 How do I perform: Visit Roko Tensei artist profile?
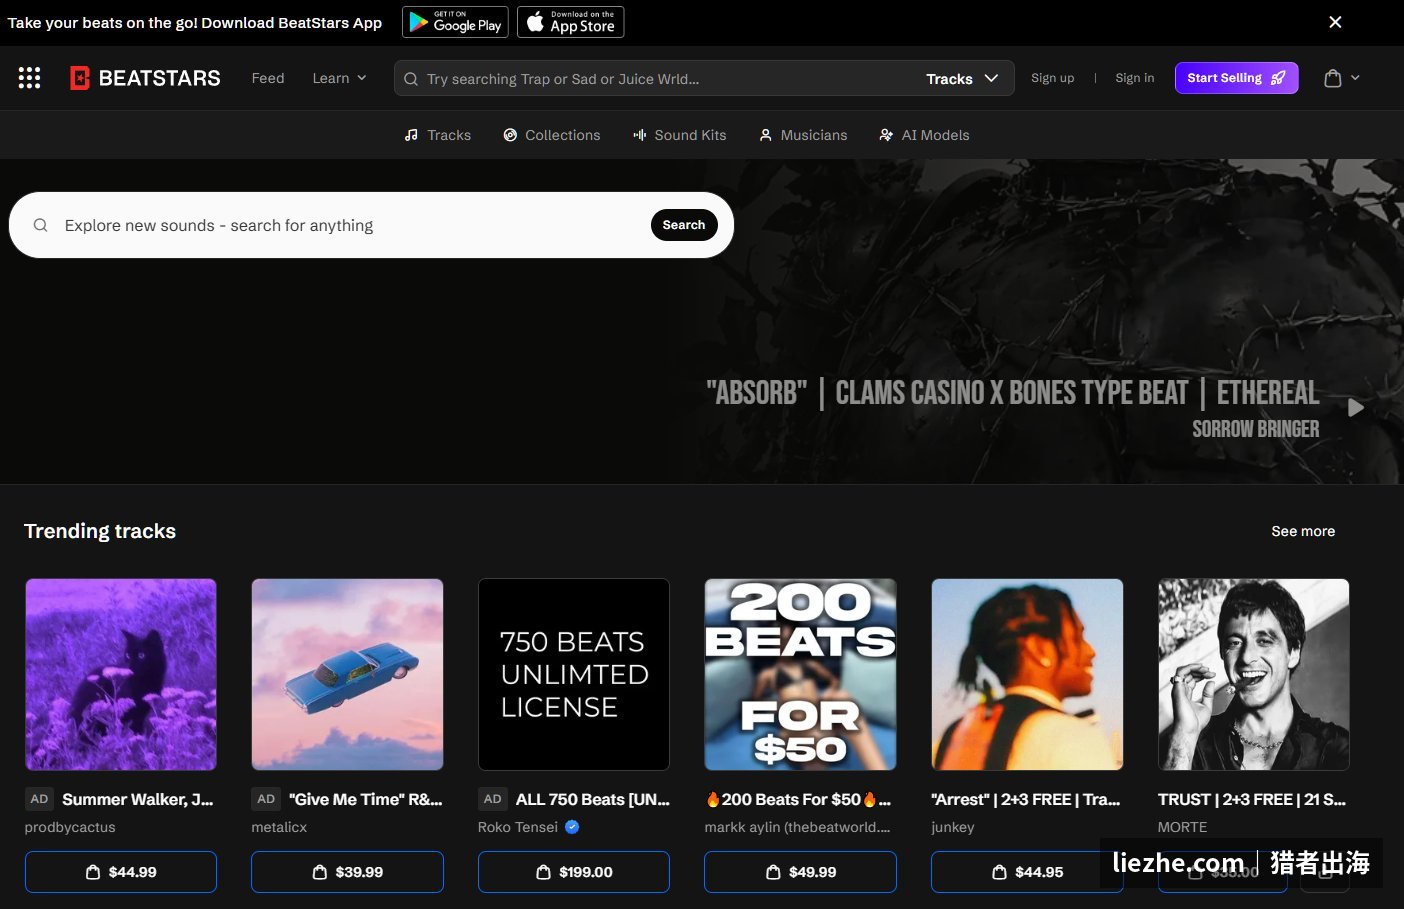coord(518,827)
